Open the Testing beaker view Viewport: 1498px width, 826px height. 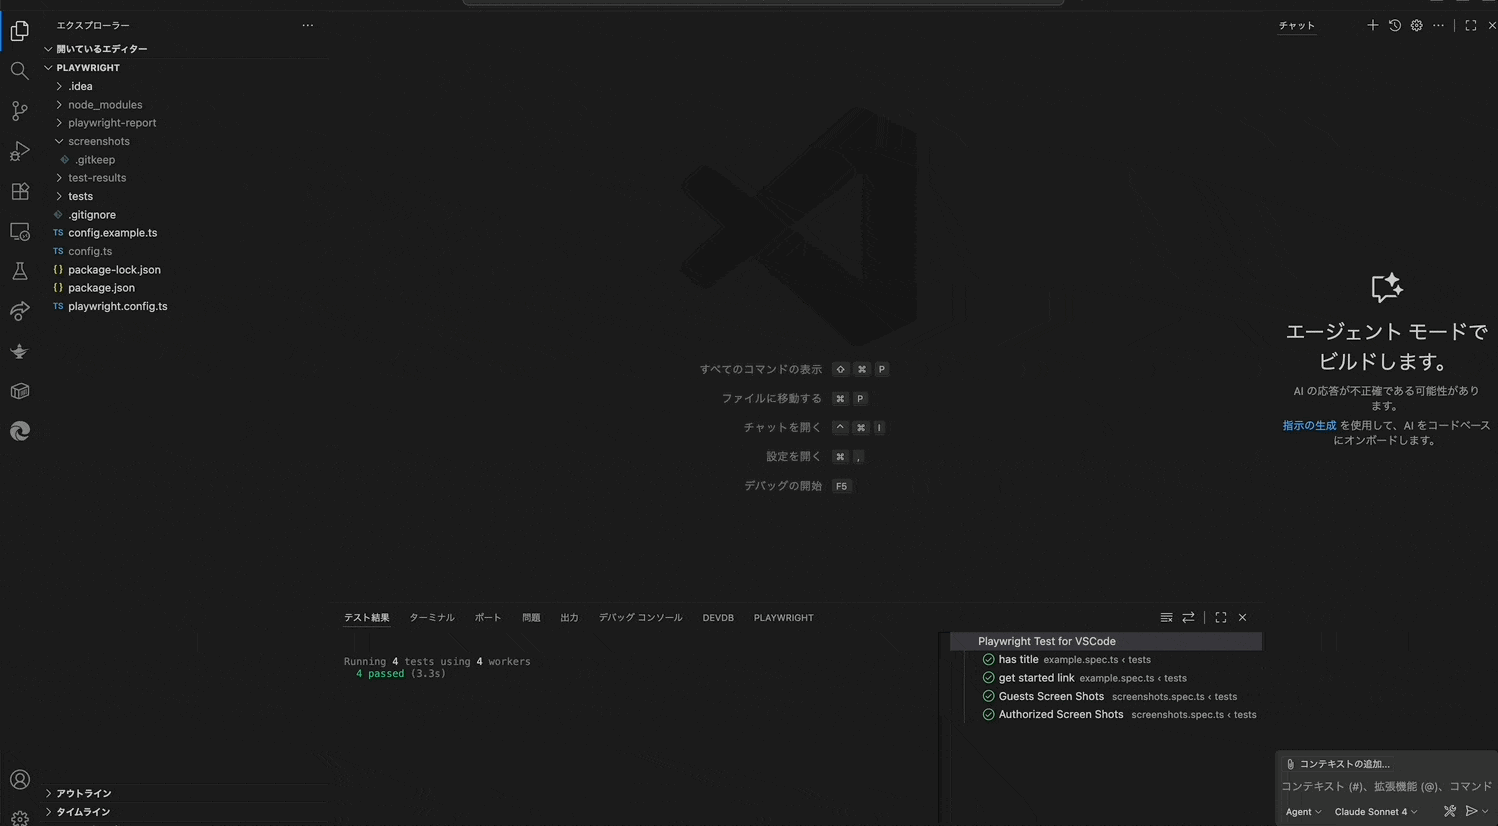19,271
